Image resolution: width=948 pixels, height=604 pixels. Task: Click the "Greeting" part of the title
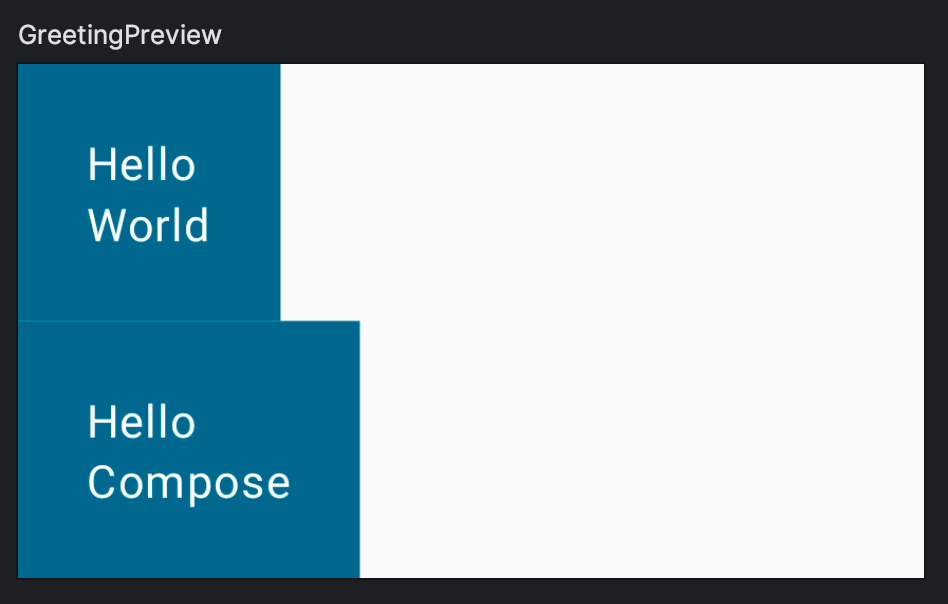pyautogui.click(x=70, y=35)
